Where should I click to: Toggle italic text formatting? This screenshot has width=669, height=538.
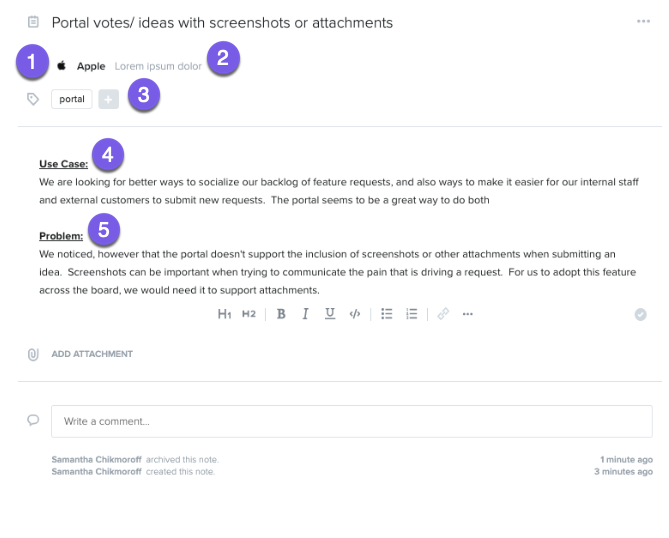click(x=305, y=314)
